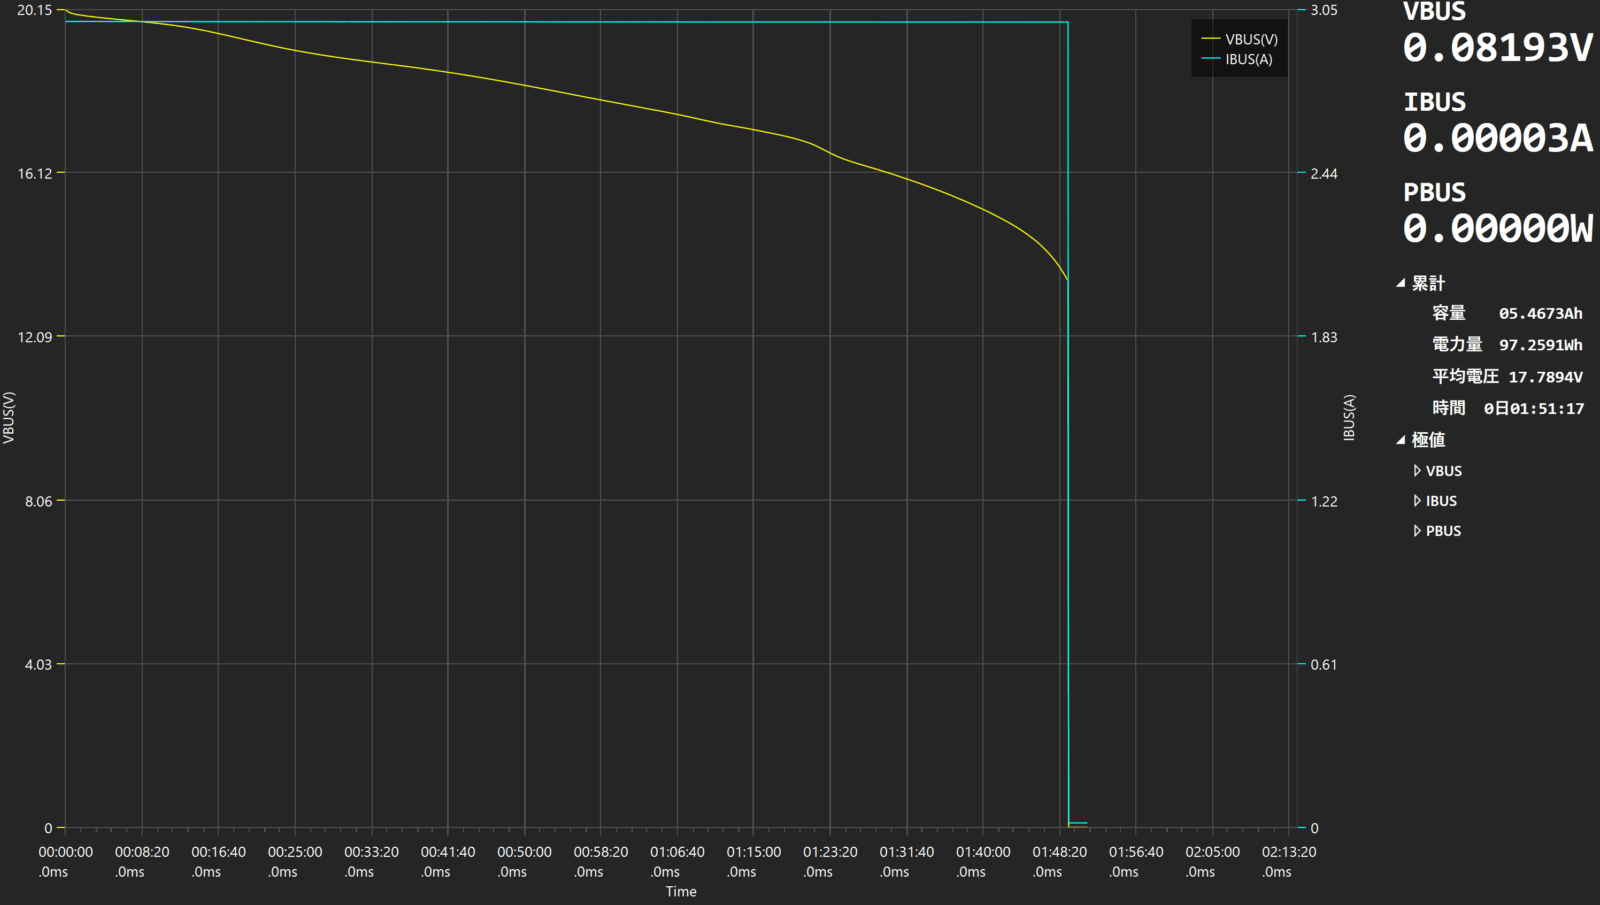Image resolution: width=1600 pixels, height=905 pixels.
Task: Click the large VBUS reading 0.08193V
Action: 1497,48
